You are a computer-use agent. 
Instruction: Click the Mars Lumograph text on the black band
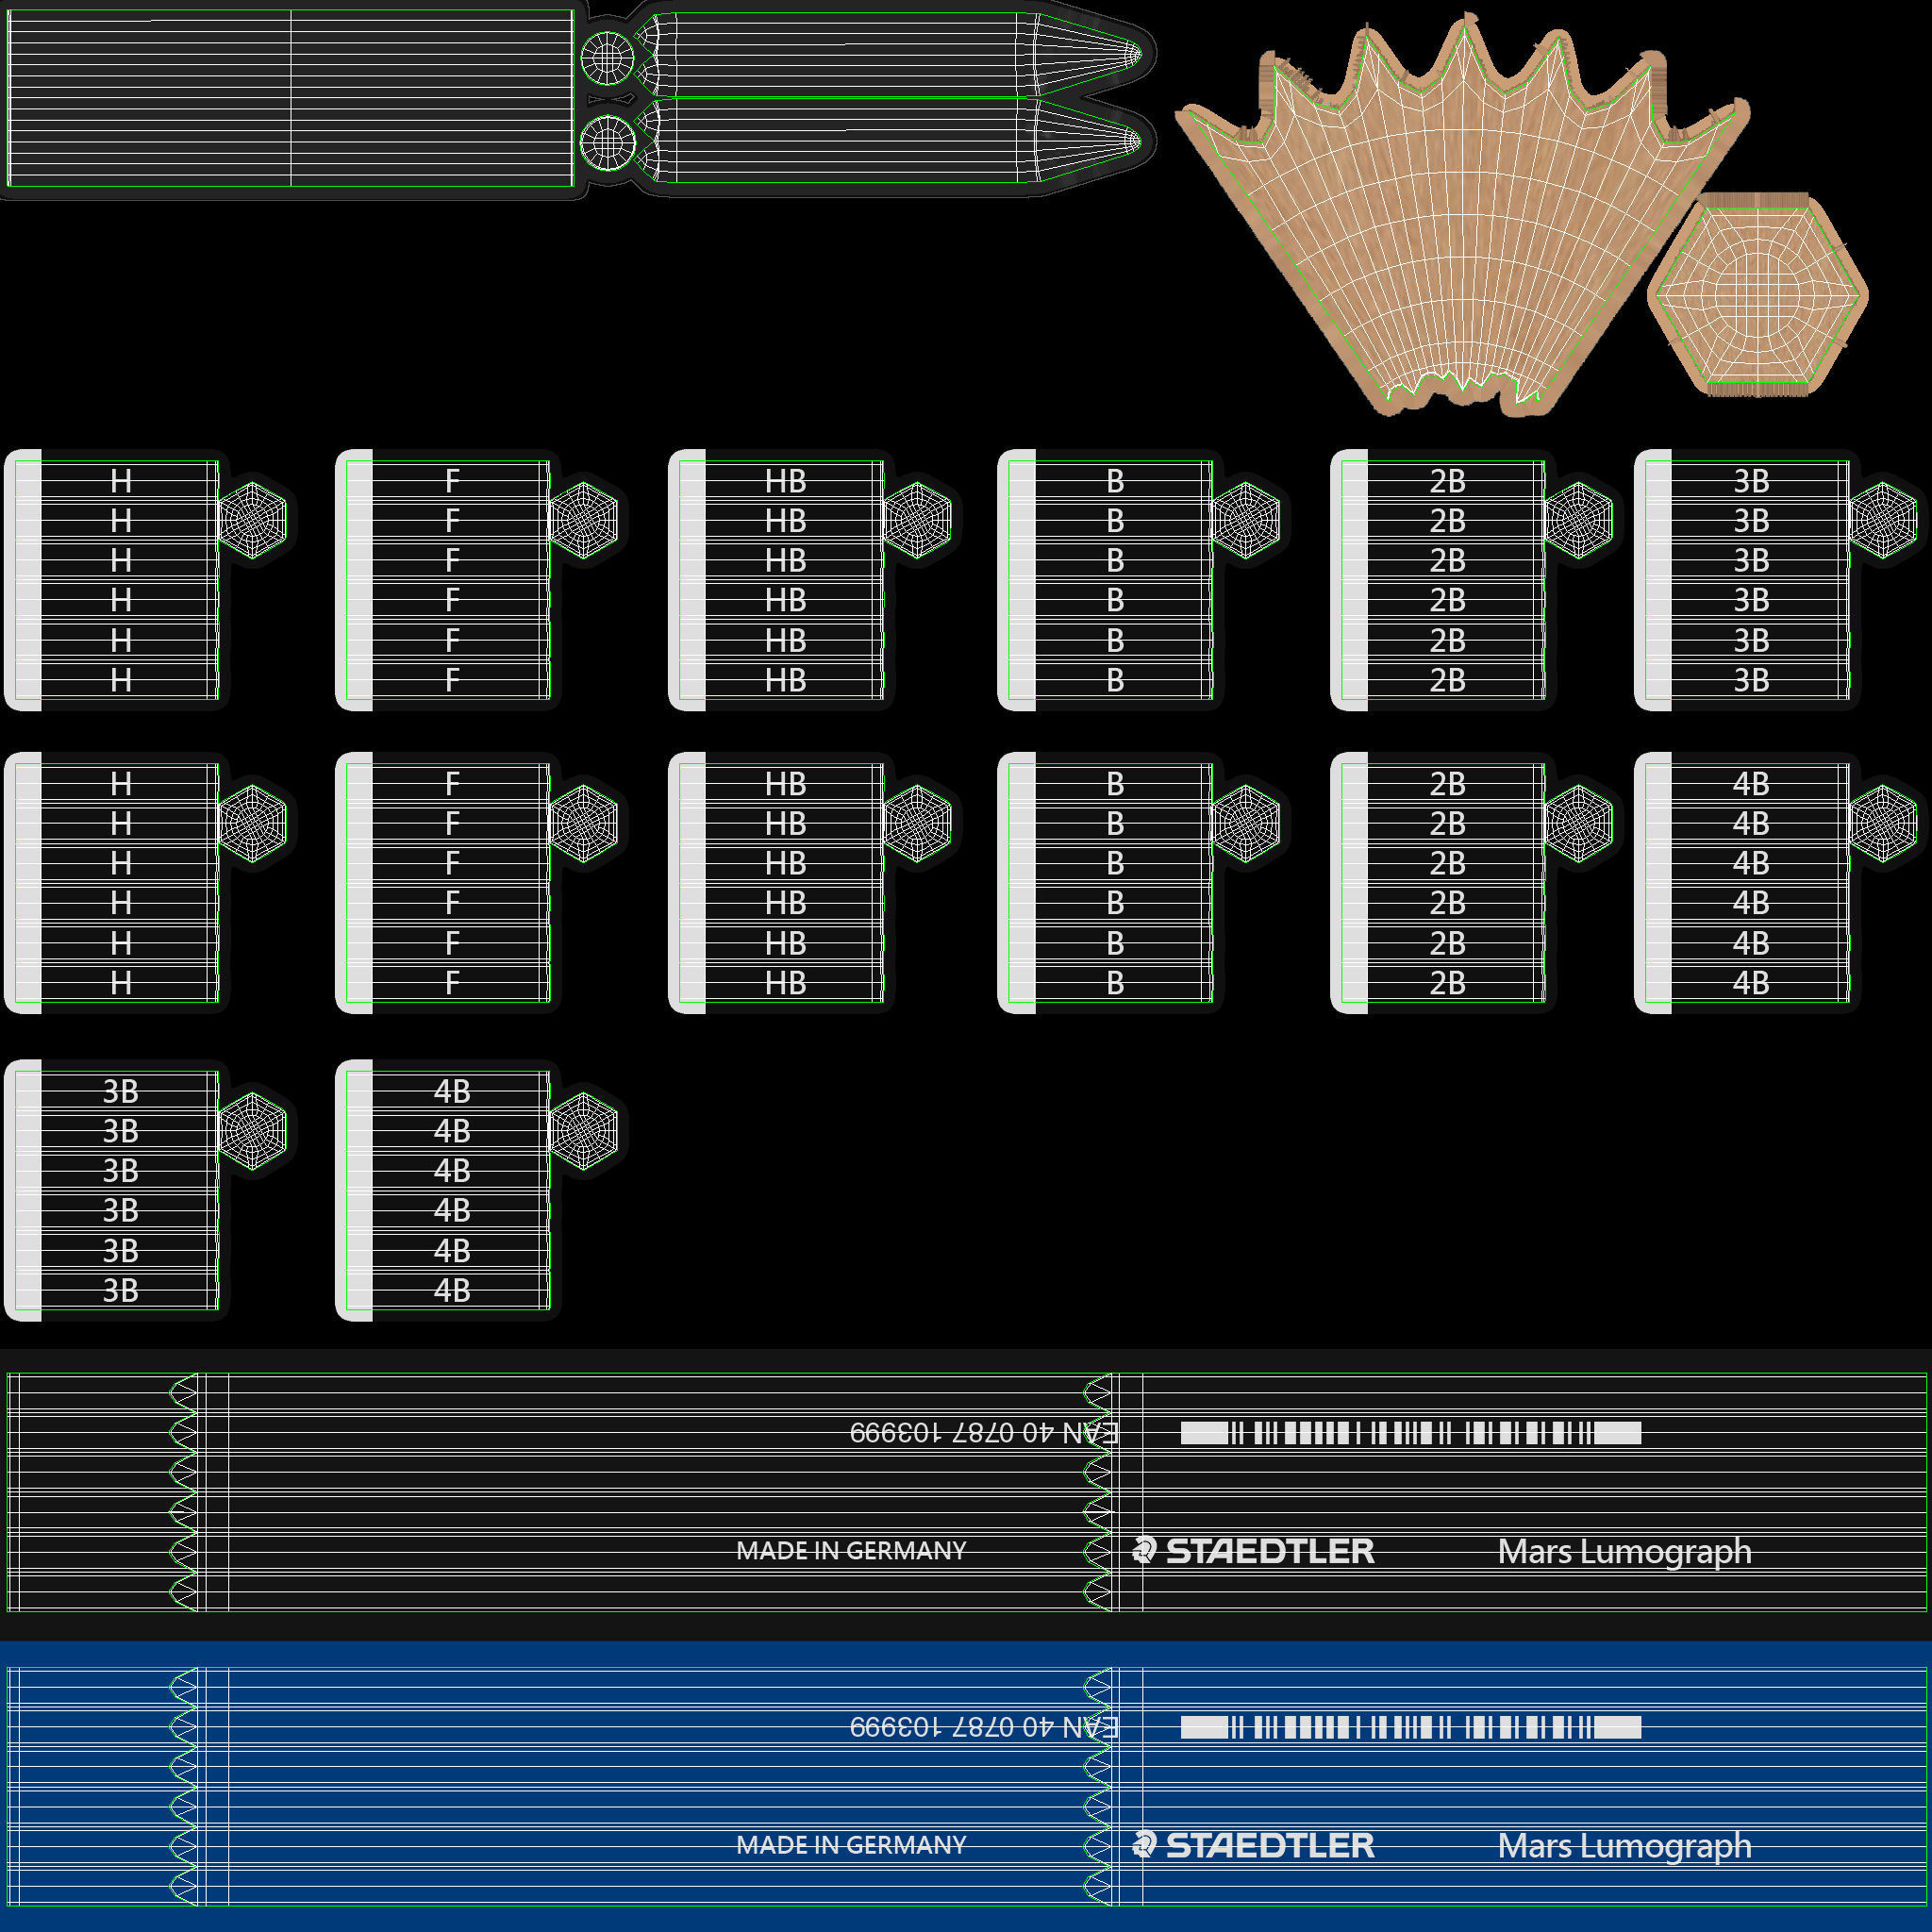click(x=1624, y=1551)
